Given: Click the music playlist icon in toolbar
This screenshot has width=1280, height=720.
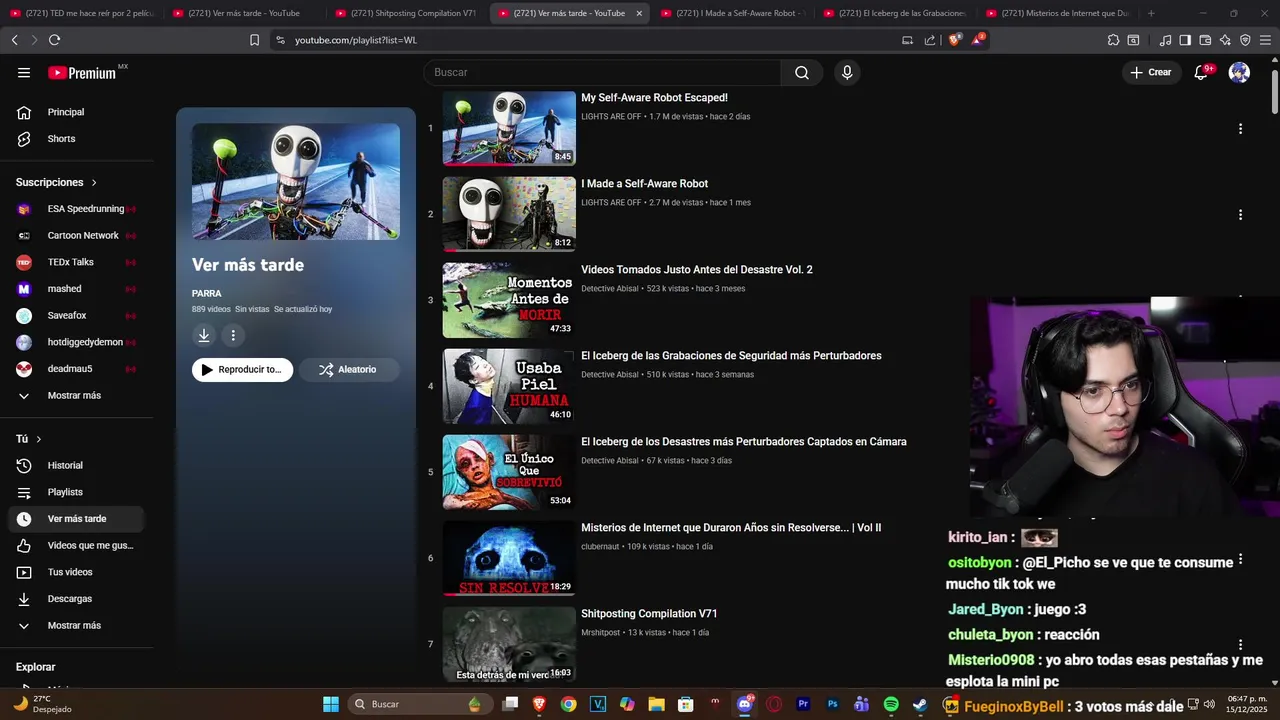Looking at the screenshot, I should (x=1165, y=40).
